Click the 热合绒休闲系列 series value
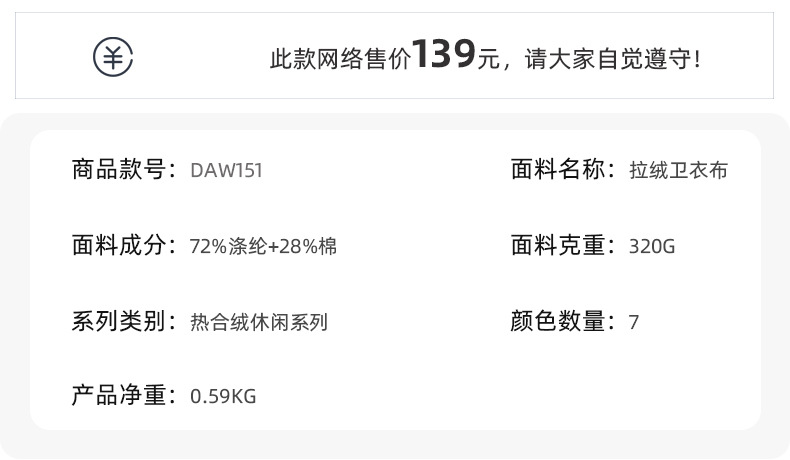This screenshot has height=460, width=790. pyautogui.click(x=259, y=323)
